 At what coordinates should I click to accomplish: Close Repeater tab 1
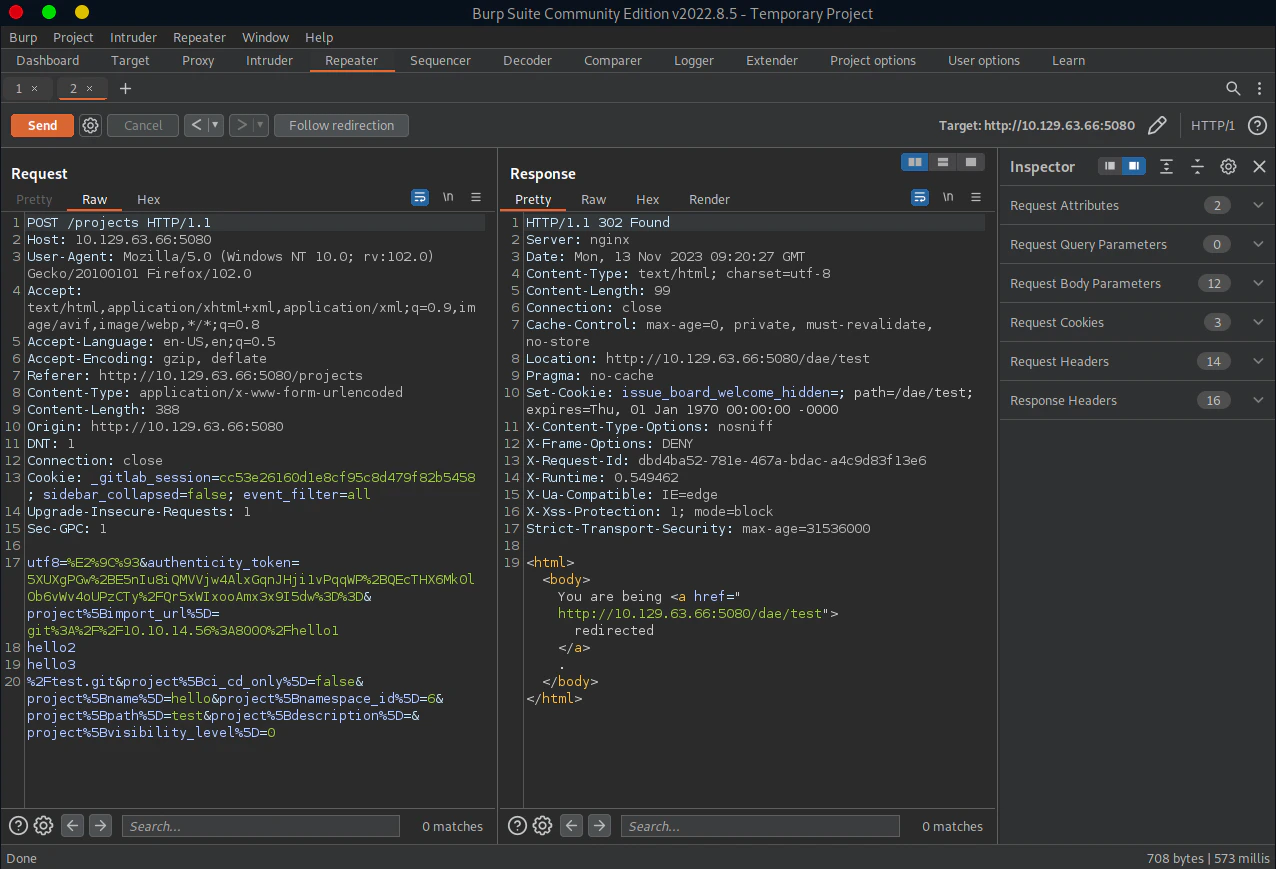point(34,88)
